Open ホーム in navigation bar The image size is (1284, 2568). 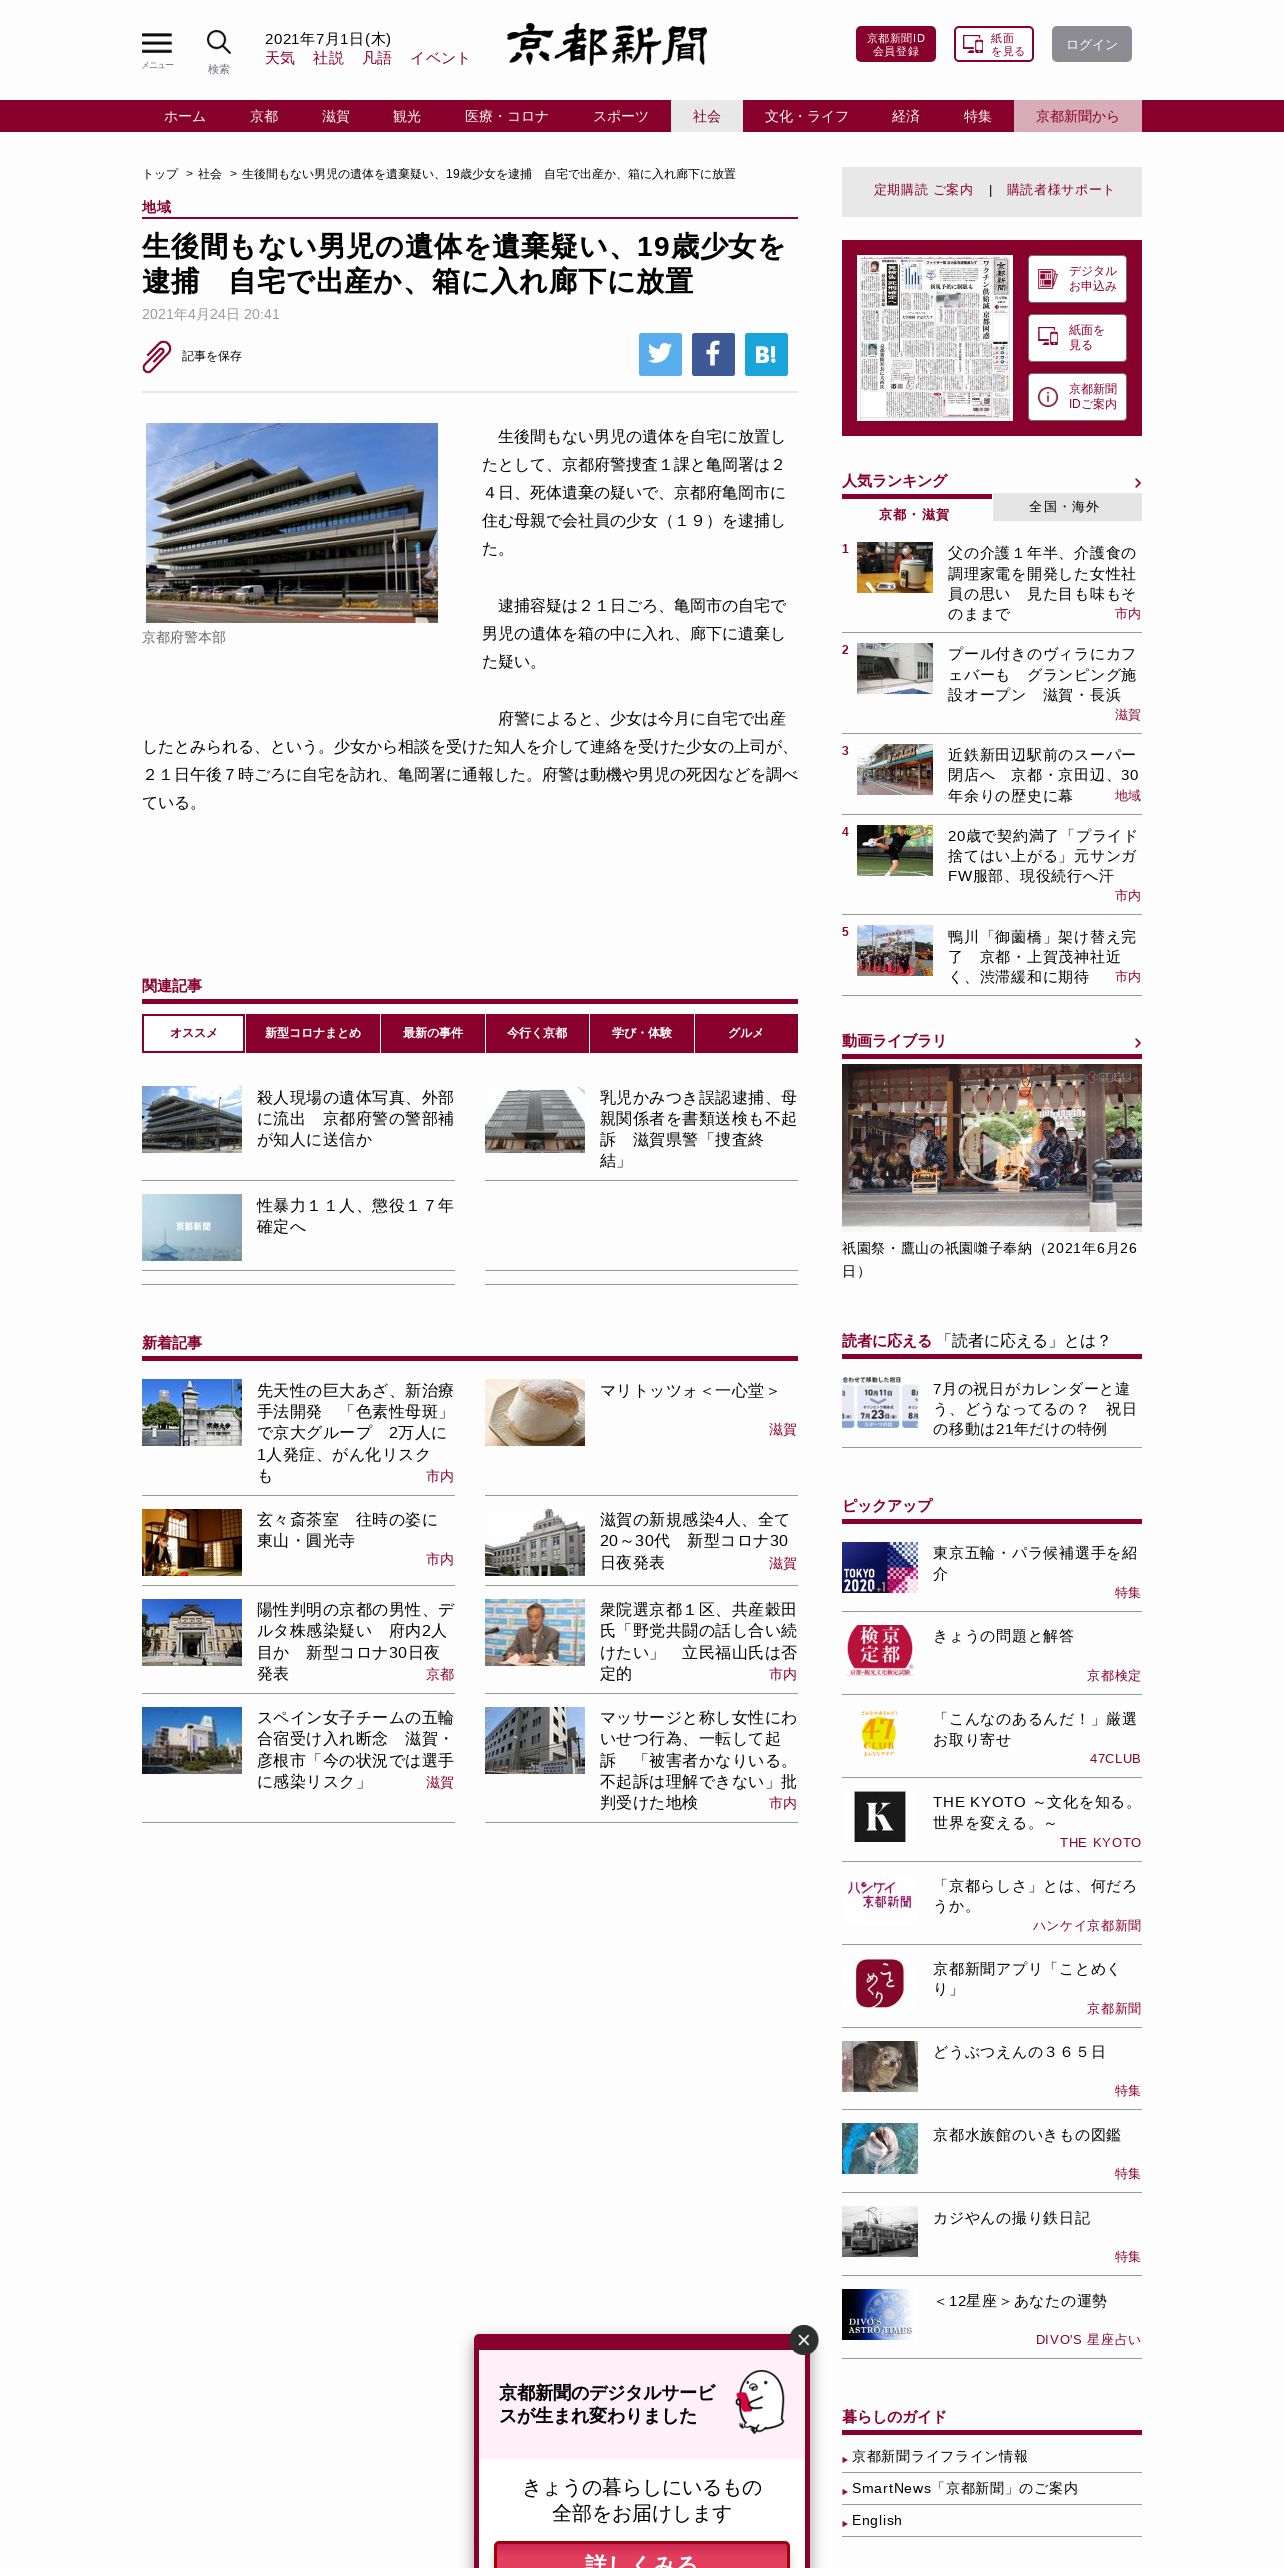(185, 116)
